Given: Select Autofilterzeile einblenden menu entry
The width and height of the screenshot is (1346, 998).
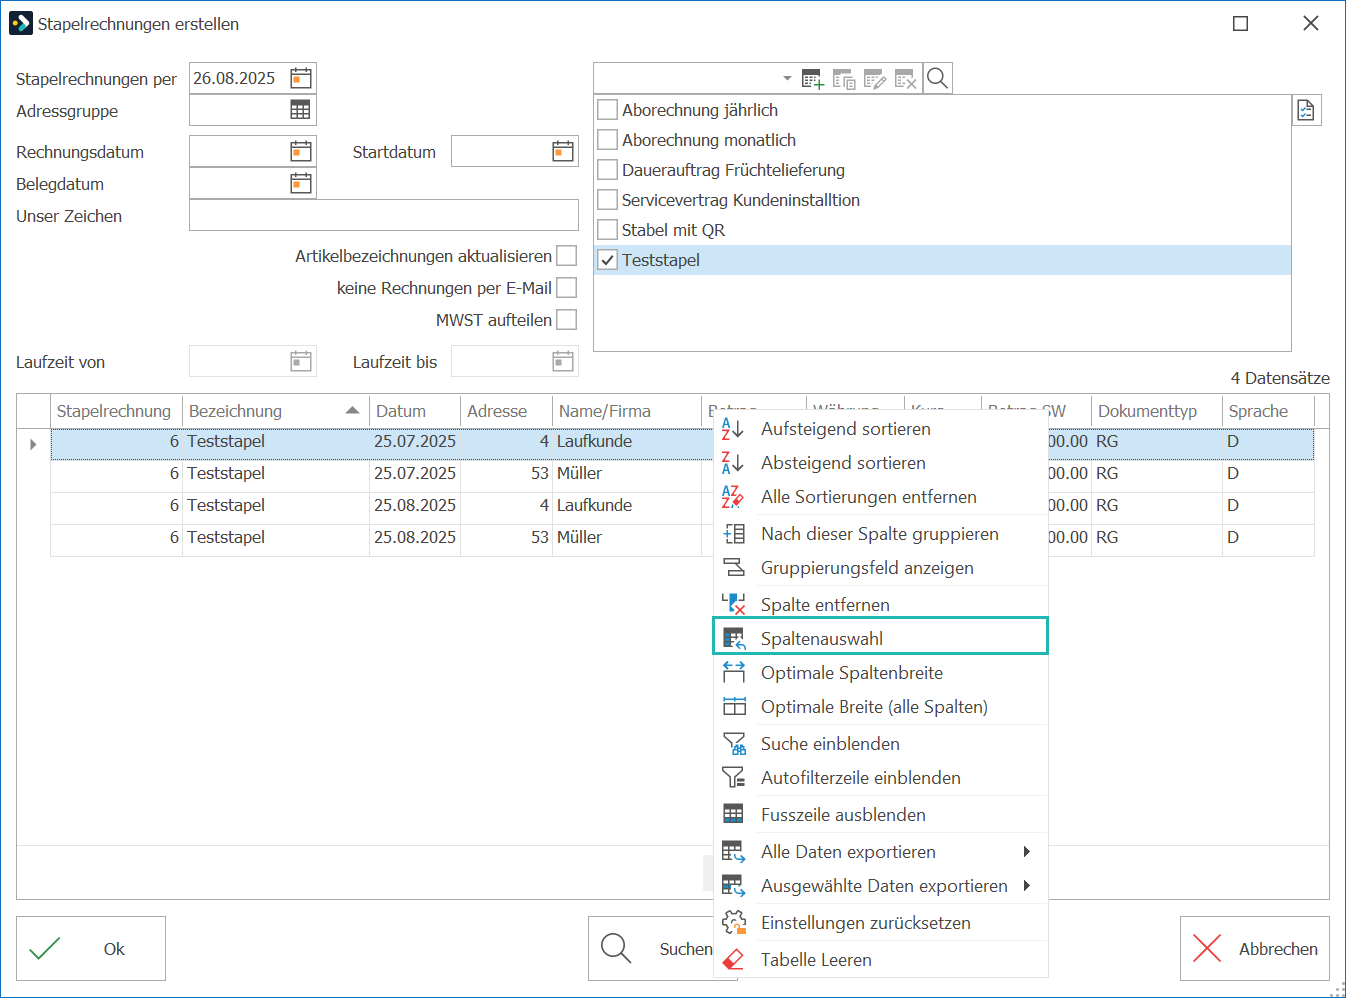Looking at the screenshot, I should [x=880, y=778].
